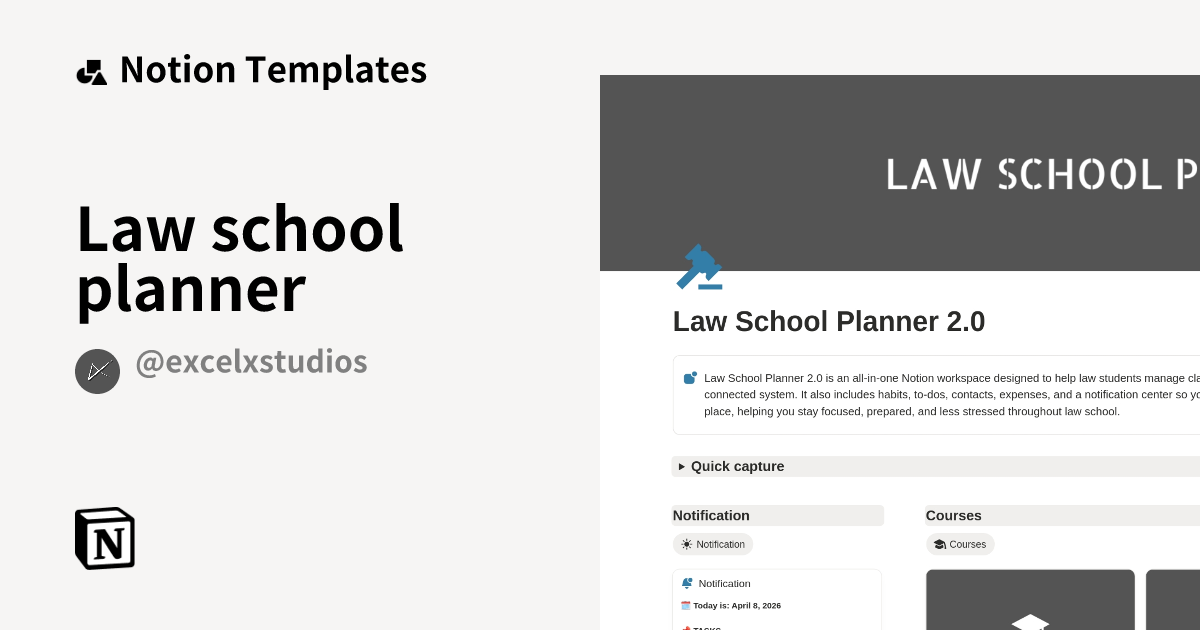Click the pen avatar of excelxstudios
Viewport: 1200px width, 630px height.
(97, 371)
